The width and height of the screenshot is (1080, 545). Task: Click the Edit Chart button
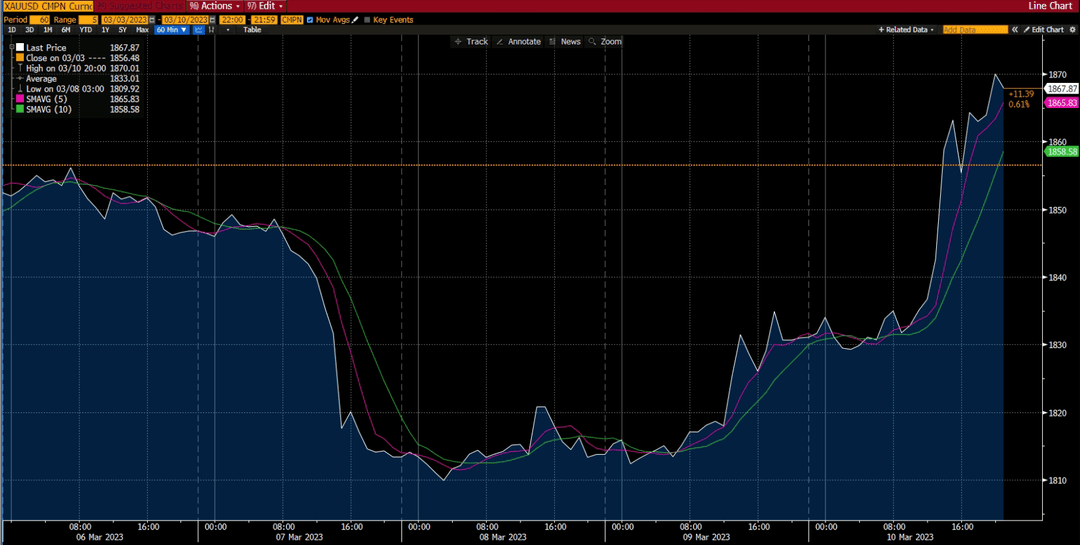point(1043,30)
